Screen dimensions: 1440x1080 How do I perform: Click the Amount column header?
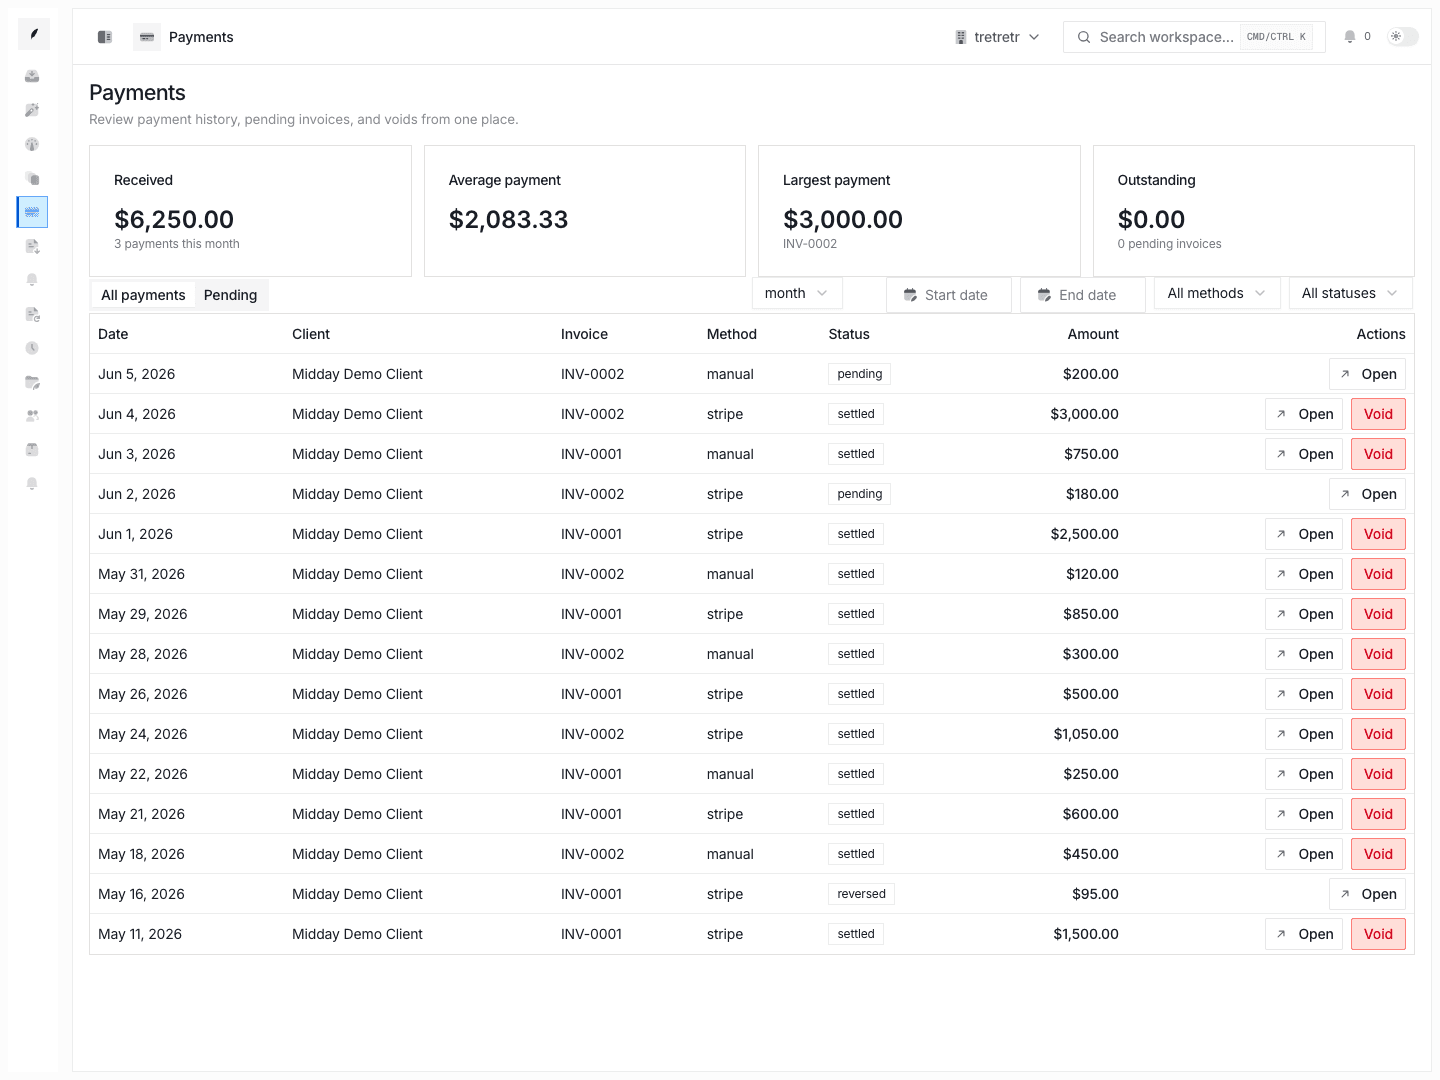(1093, 334)
